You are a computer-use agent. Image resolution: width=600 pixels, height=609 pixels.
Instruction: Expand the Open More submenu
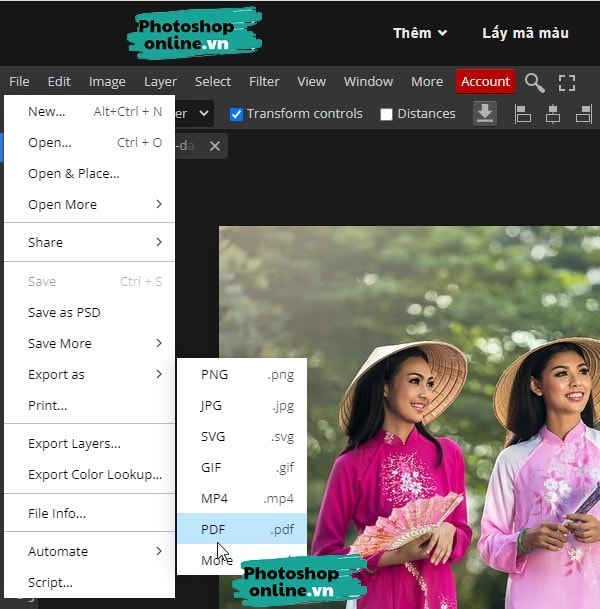[x=90, y=204]
